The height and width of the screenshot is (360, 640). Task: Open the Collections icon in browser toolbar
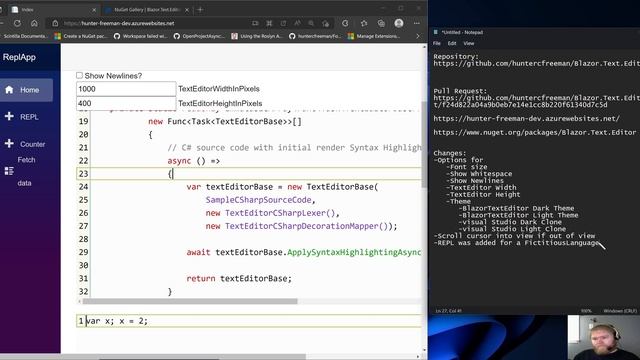point(381,23)
